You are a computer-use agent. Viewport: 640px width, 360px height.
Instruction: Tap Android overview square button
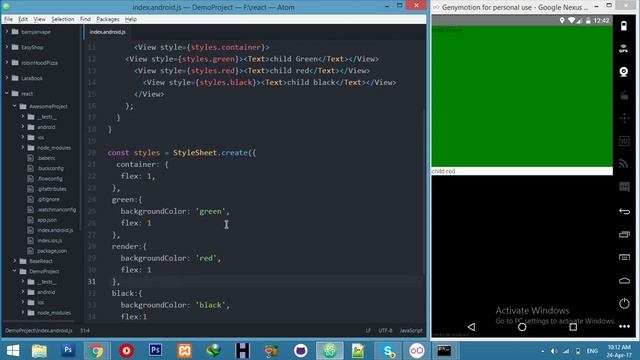[573, 327]
